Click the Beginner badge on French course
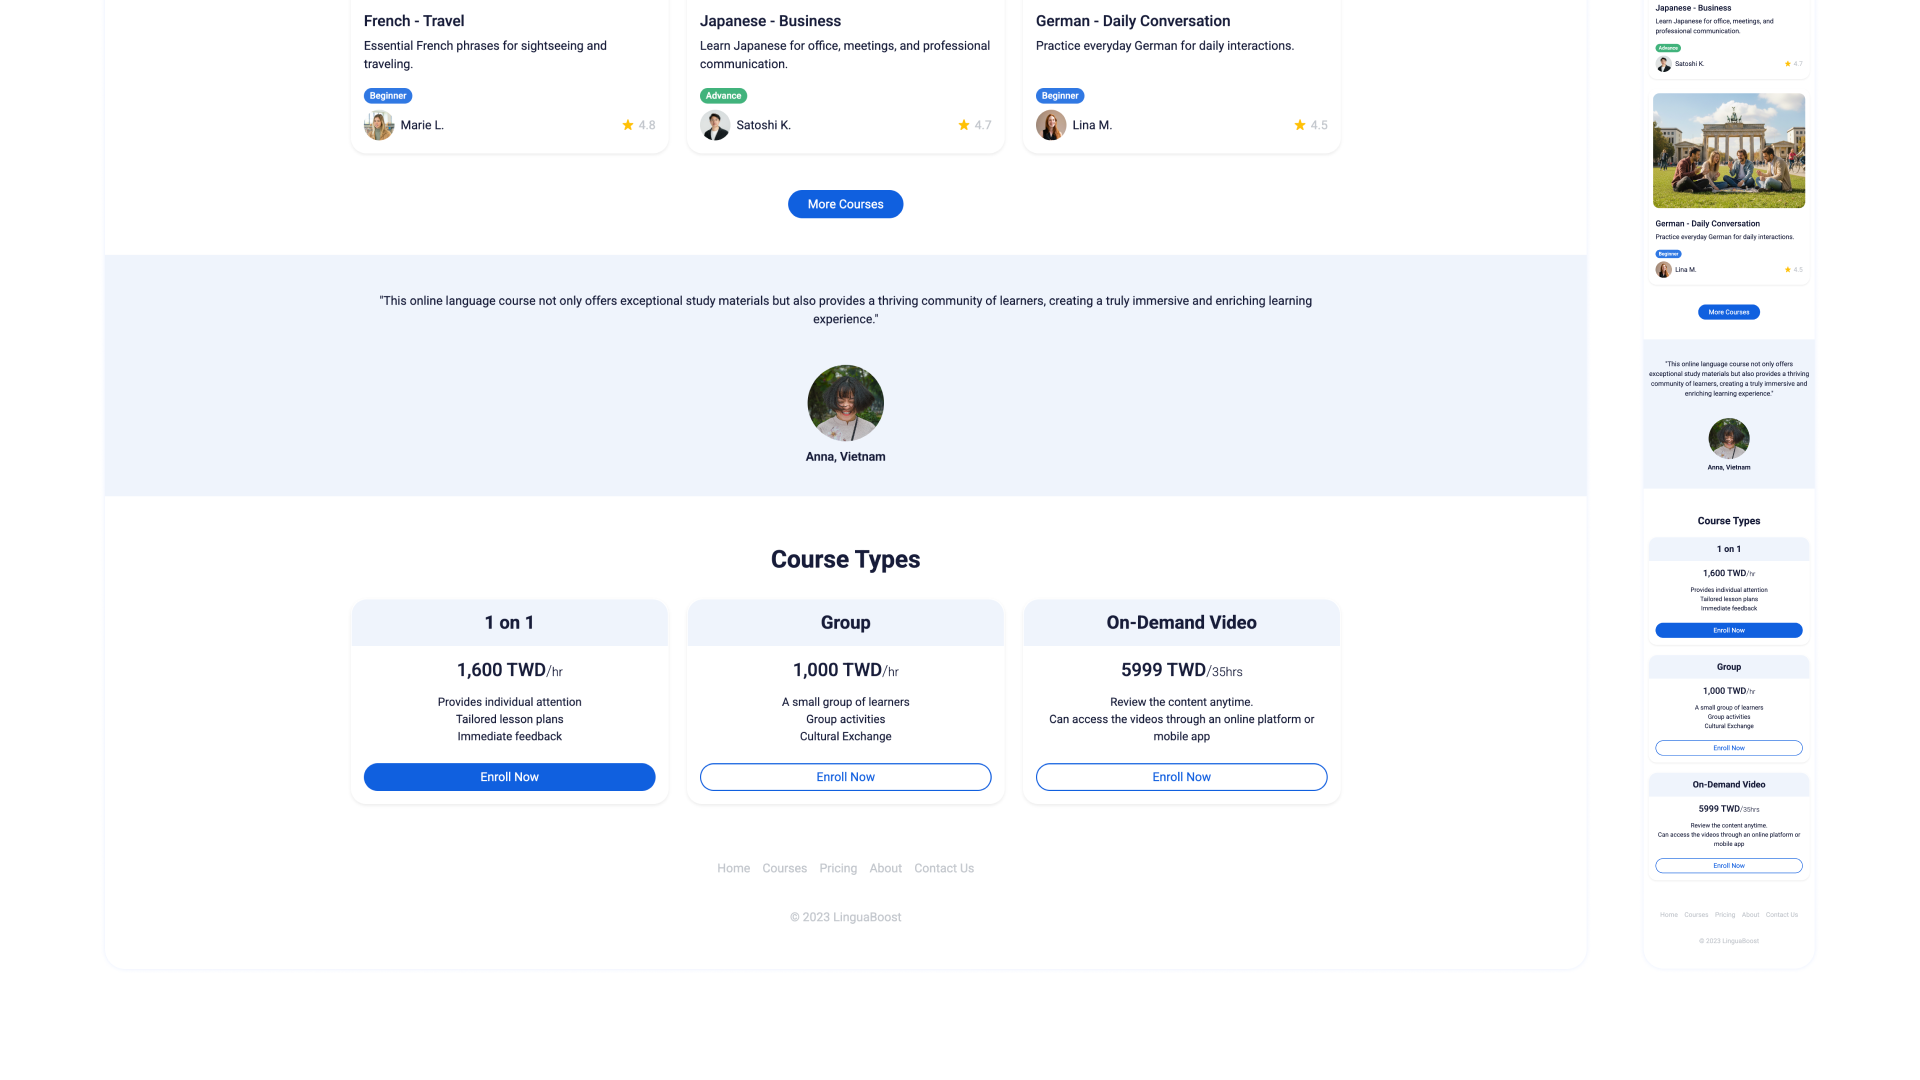 click(x=388, y=96)
